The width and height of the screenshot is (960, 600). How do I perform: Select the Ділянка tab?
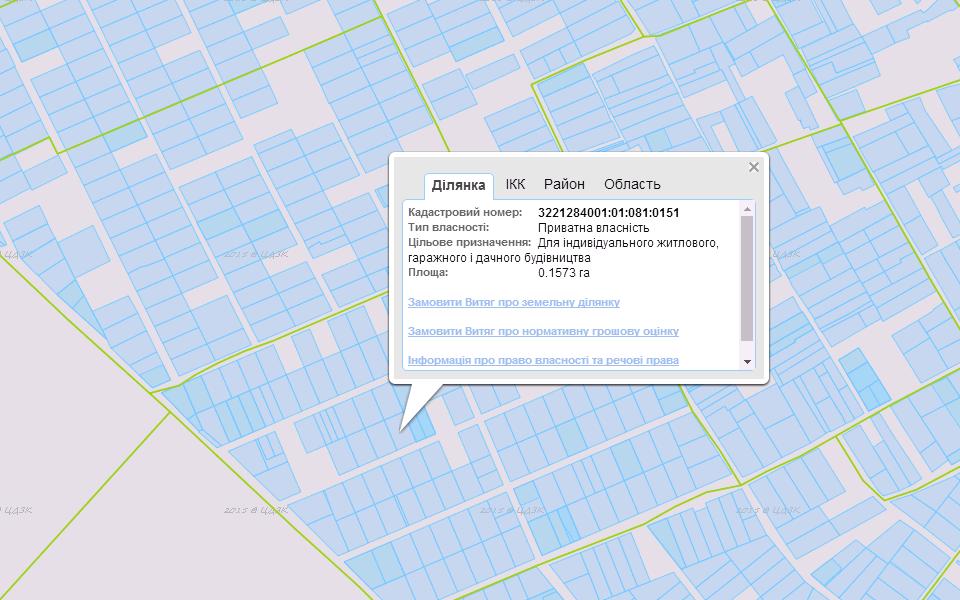click(459, 186)
